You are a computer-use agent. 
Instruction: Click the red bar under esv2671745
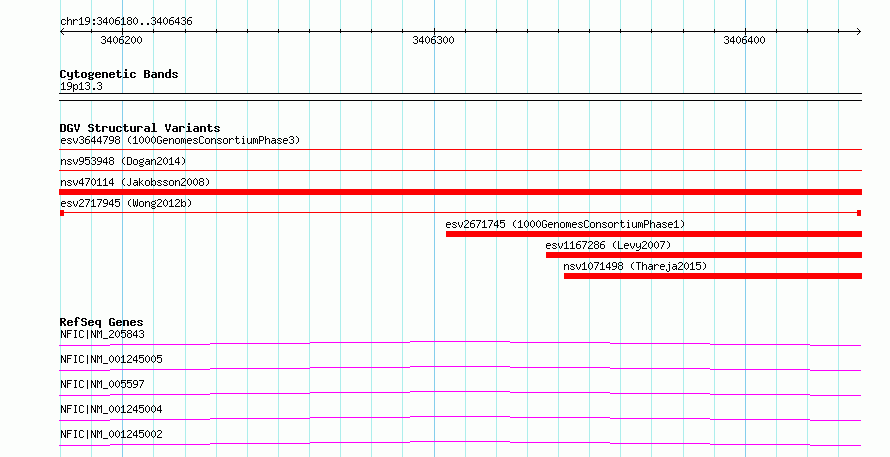654,234
